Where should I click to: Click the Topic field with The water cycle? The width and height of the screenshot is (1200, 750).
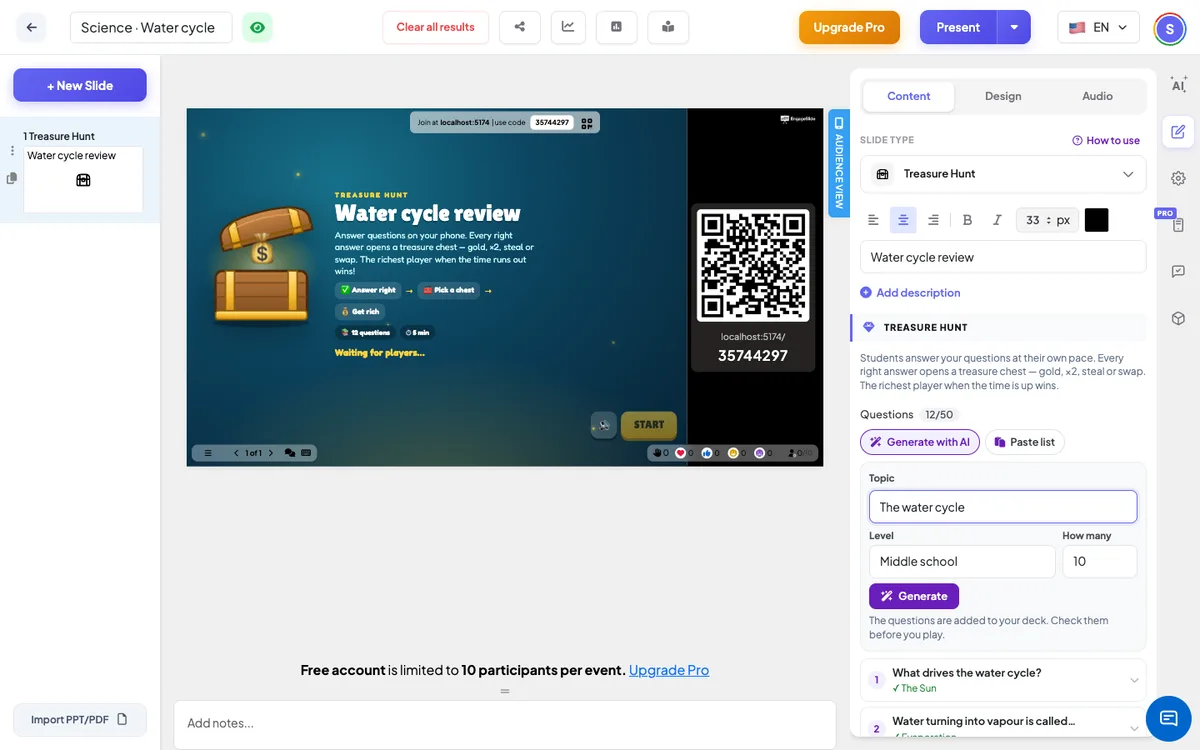[x=1003, y=507]
